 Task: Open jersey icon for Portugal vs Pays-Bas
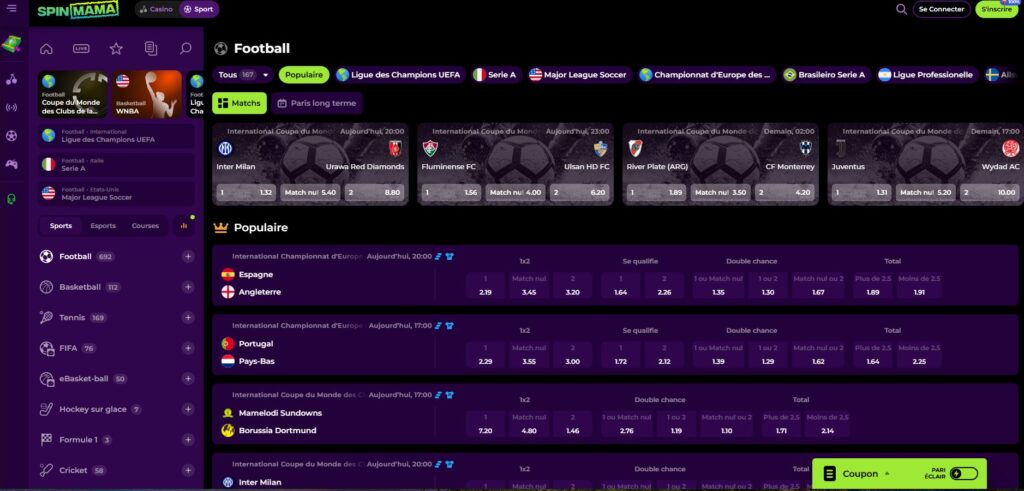click(x=449, y=326)
